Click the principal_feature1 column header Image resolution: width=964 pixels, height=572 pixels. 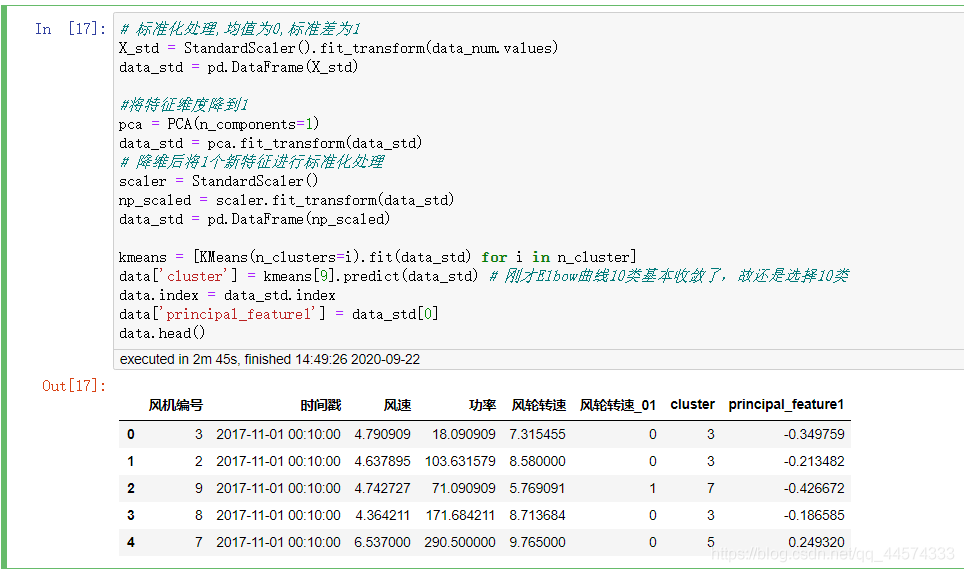pyautogui.click(x=786, y=405)
